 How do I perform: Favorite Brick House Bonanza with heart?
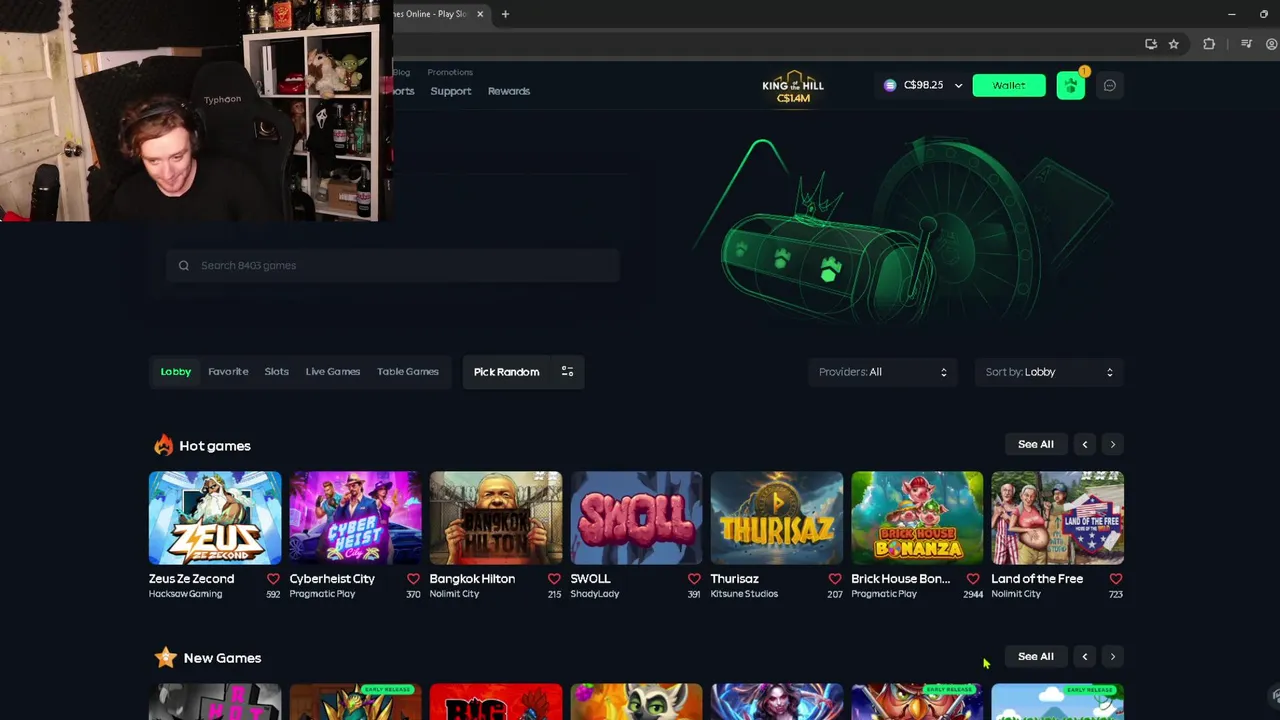(973, 579)
